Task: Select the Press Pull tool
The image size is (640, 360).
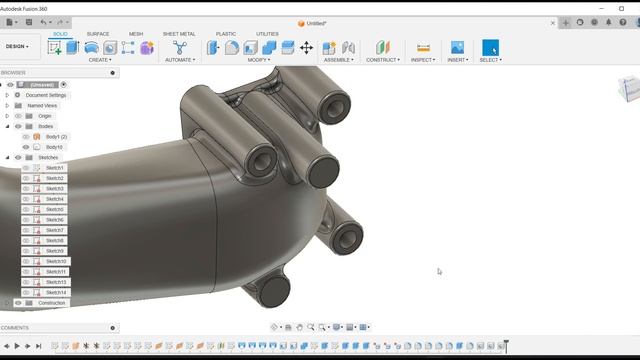Action: coord(213,48)
